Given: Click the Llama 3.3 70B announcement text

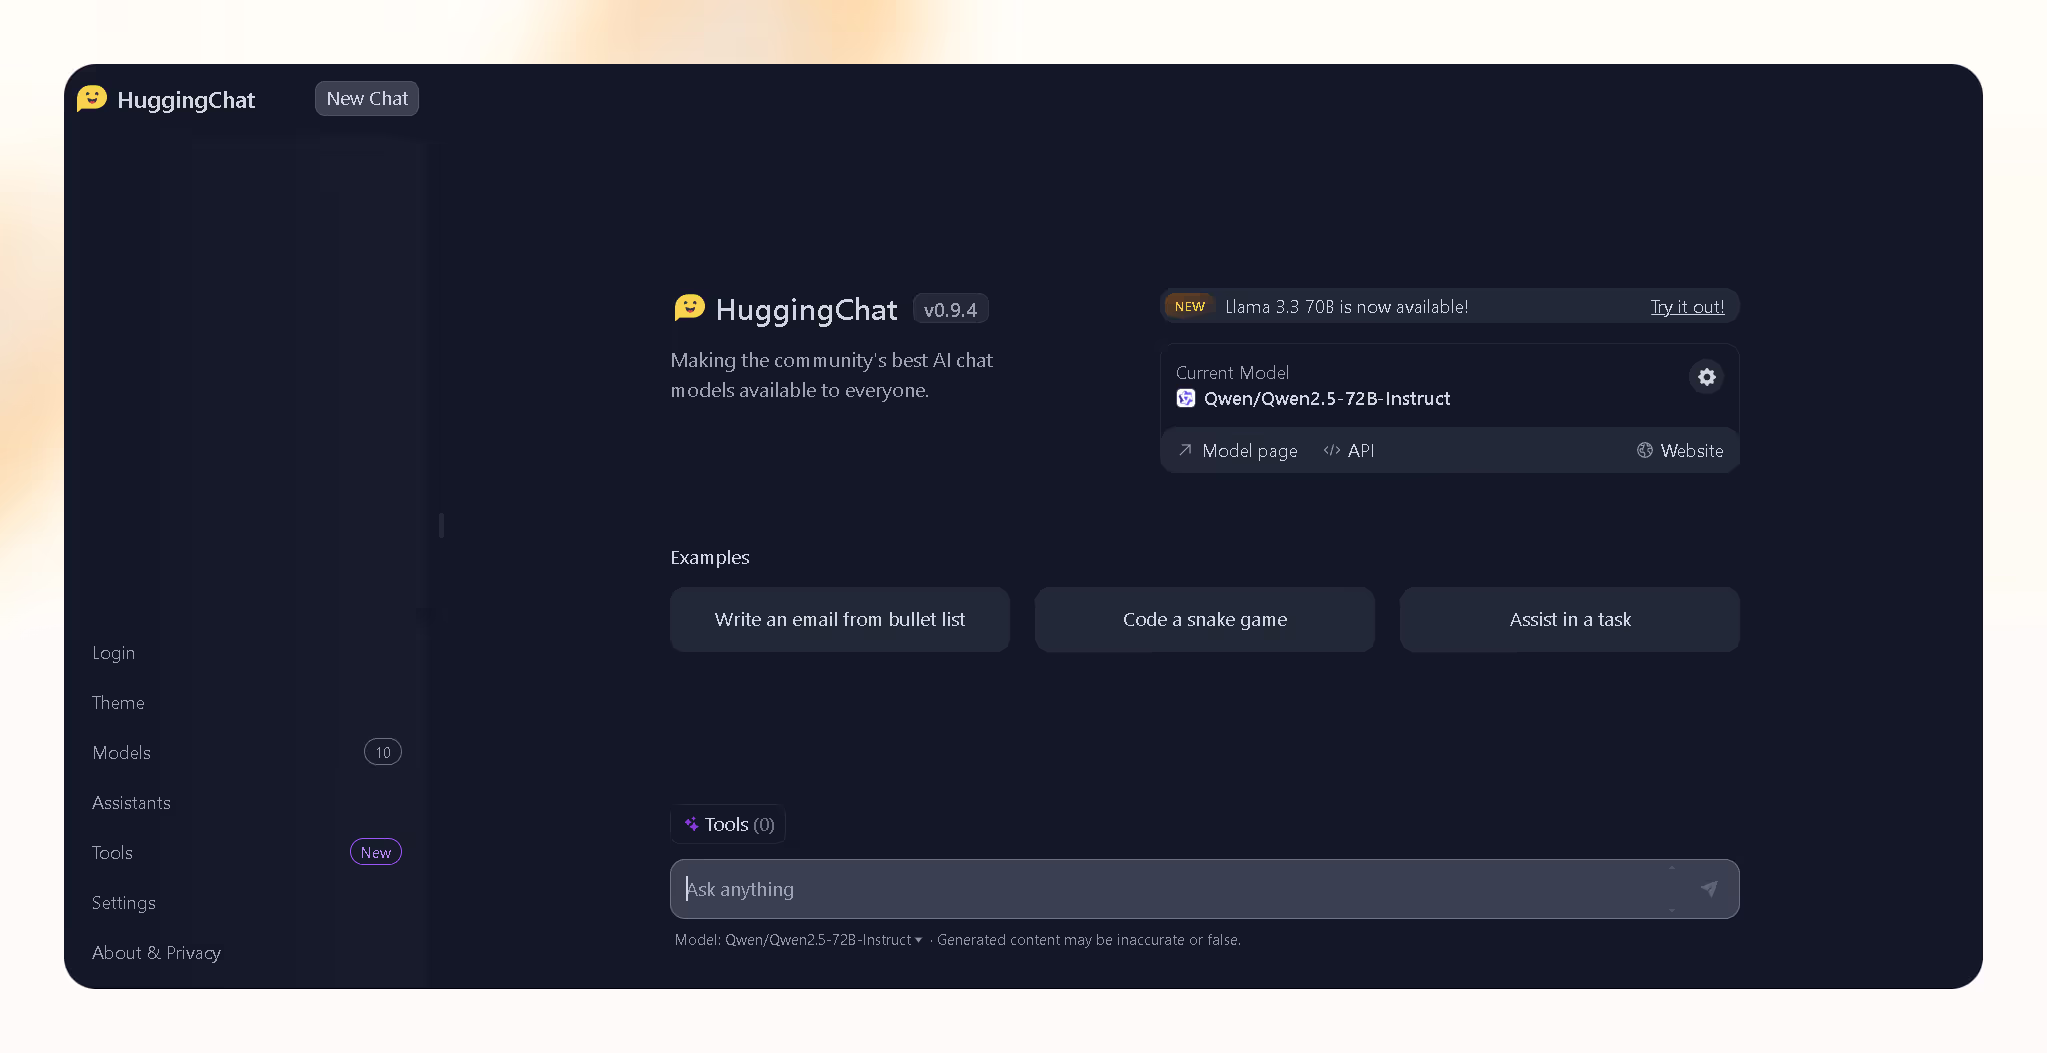Looking at the screenshot, I should click(x=1347, y=307).
